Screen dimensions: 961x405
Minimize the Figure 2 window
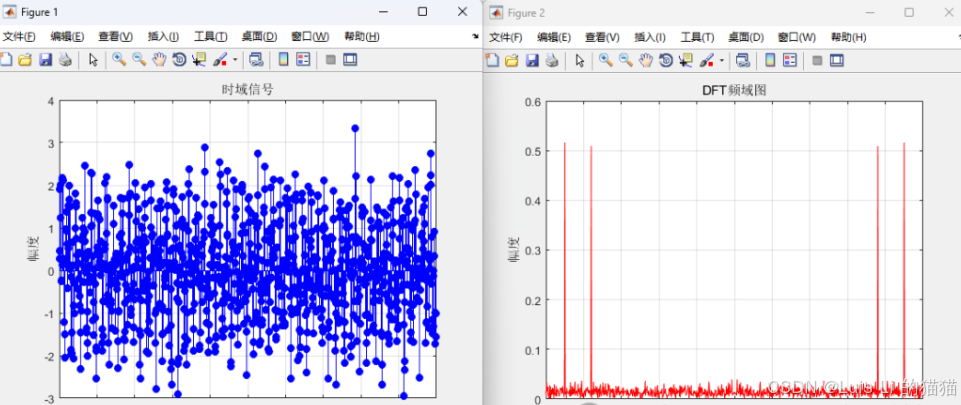870,12
